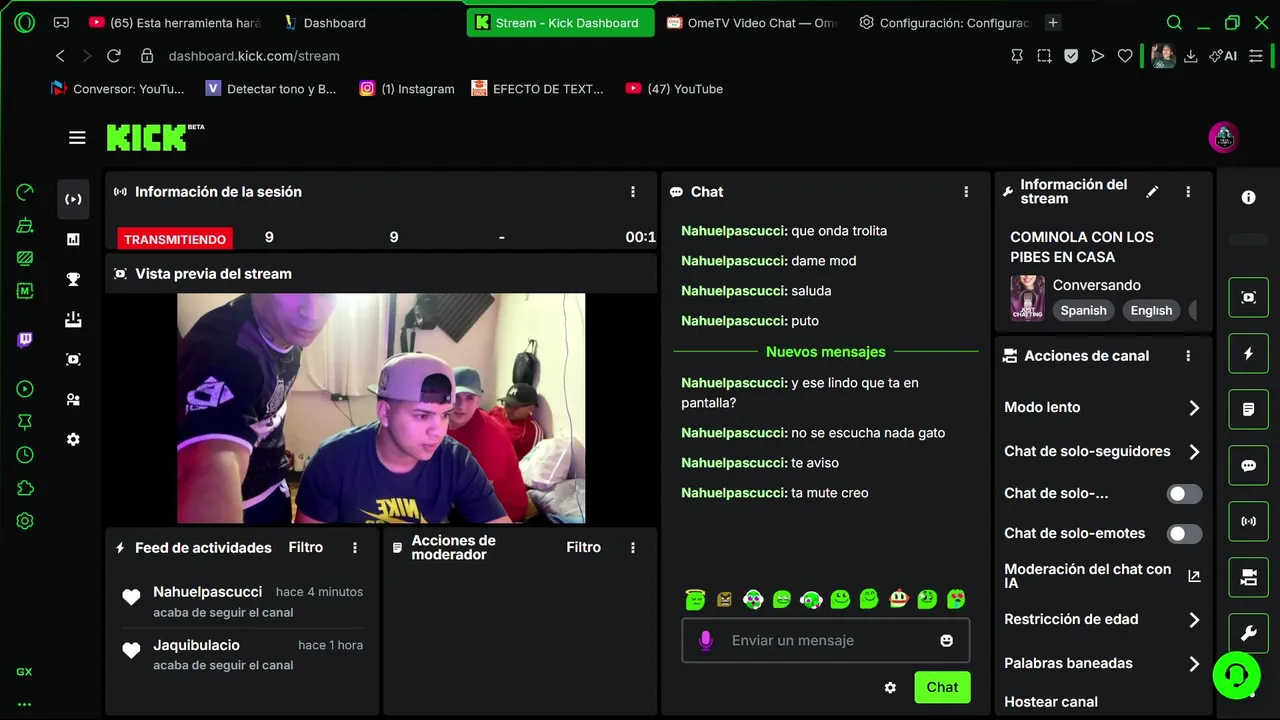Open analytics bar chart icon in sidebar
Image resolution: width=1280 pixels, height=720 pixels.
(x=73, y=239)
